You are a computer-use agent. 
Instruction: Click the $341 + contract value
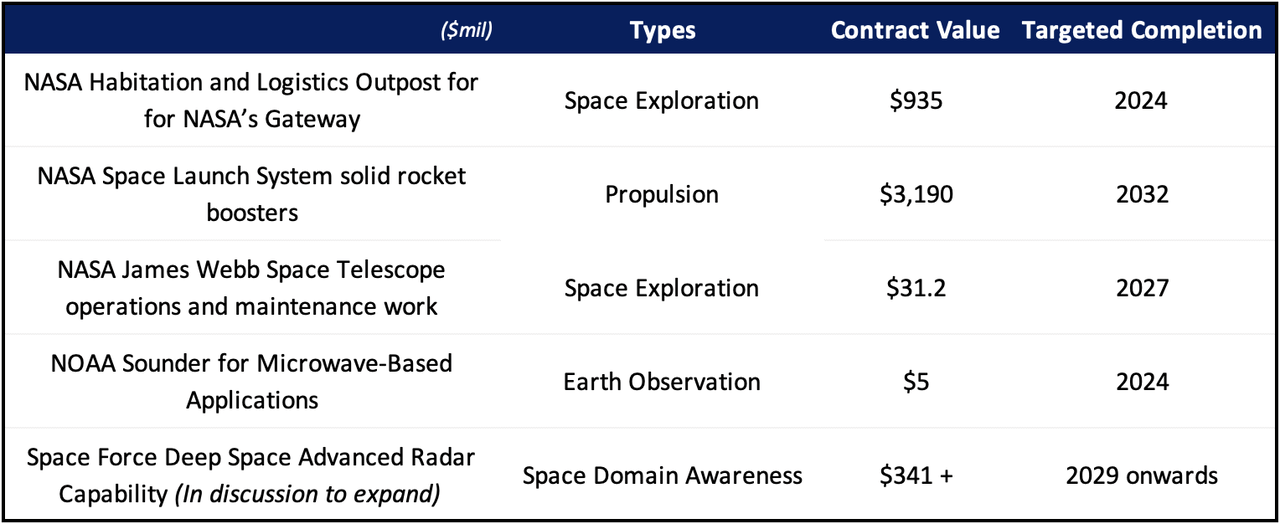pos(915,475)
